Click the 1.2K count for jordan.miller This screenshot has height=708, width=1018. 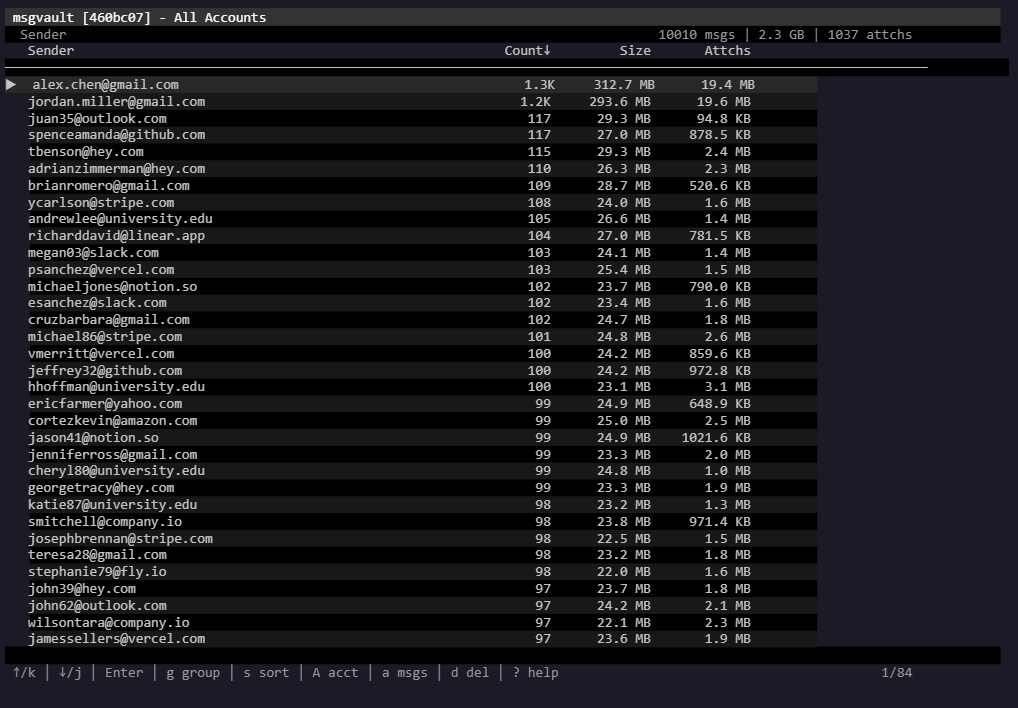point(536,101)
